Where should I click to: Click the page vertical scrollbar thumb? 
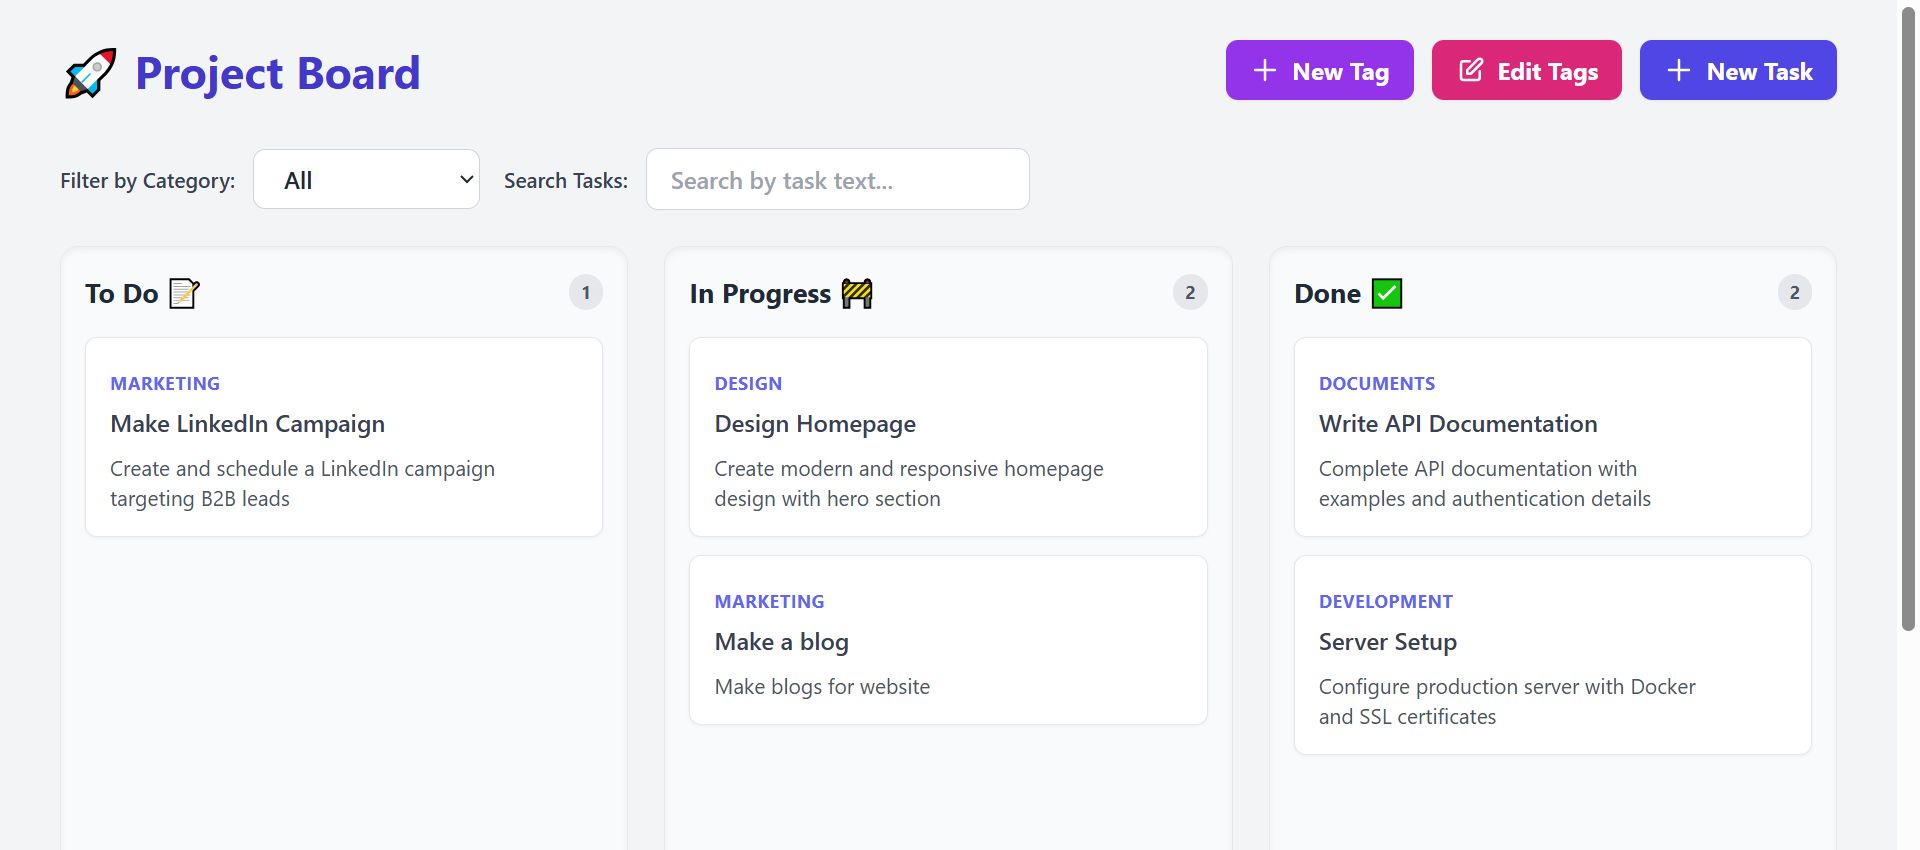coord(1908,320)
